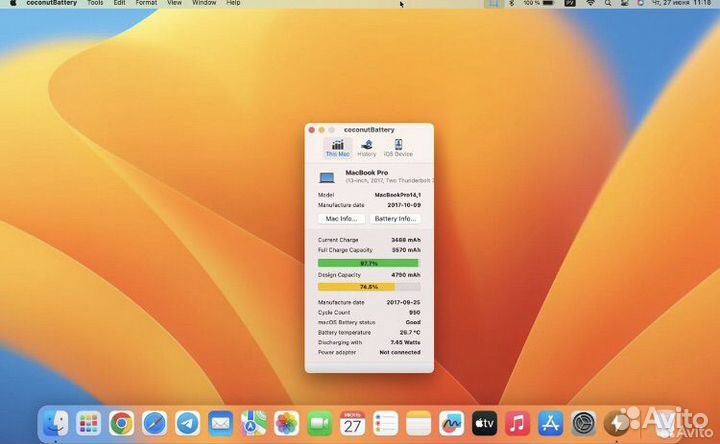Open the Window menu
The width and height of the screenshot is (720, 444).
click(x=204, y=3)
